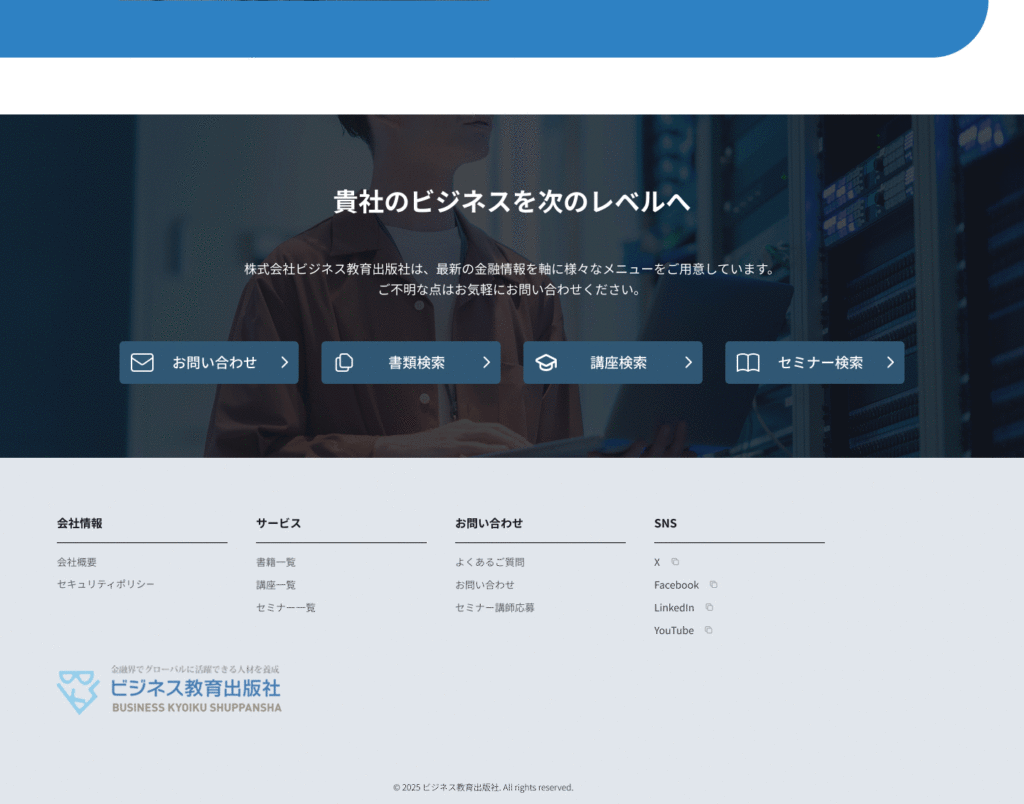Open よくあるご質問 page link
Image resolution: width=1024 pixels, height=804 pixels.
pyautogui.click(x=490, y=562)
